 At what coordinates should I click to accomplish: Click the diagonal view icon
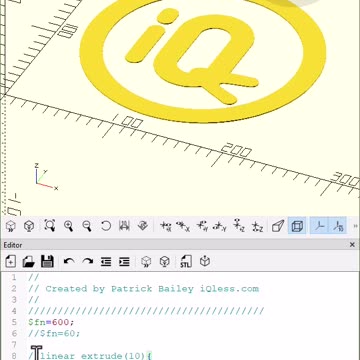click(143, 226)
